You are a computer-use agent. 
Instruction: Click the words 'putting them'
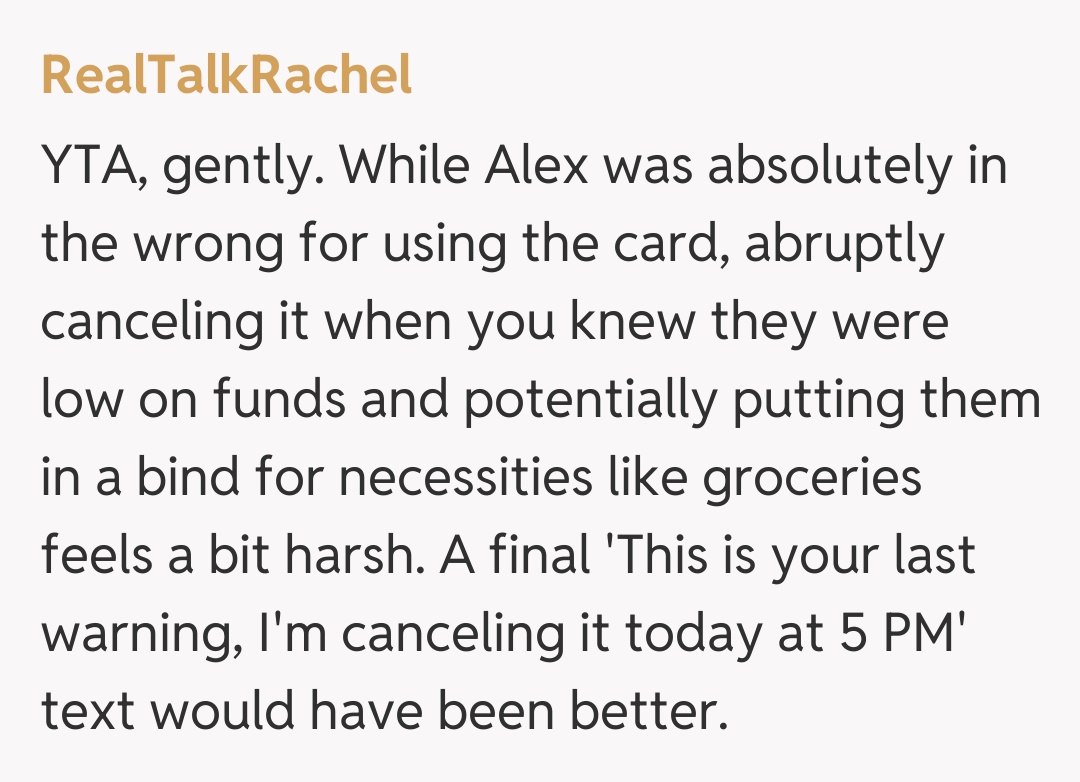coord(886,400)
